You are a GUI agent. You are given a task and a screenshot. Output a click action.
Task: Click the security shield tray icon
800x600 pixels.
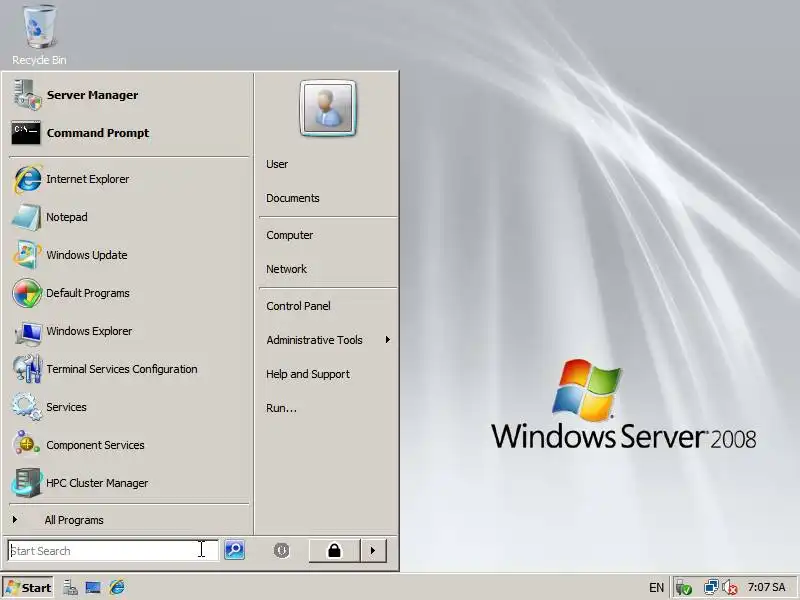click(683, 588)
